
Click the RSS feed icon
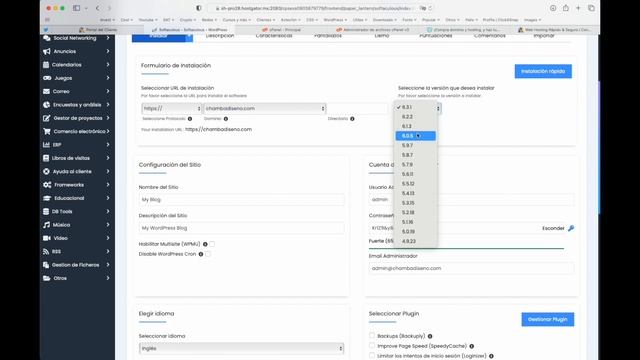point(46,251)
